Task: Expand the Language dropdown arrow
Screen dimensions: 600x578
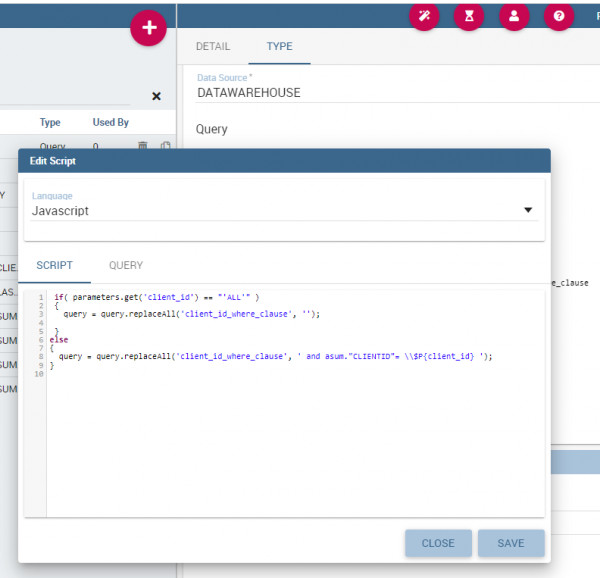Action: (528, 210)
